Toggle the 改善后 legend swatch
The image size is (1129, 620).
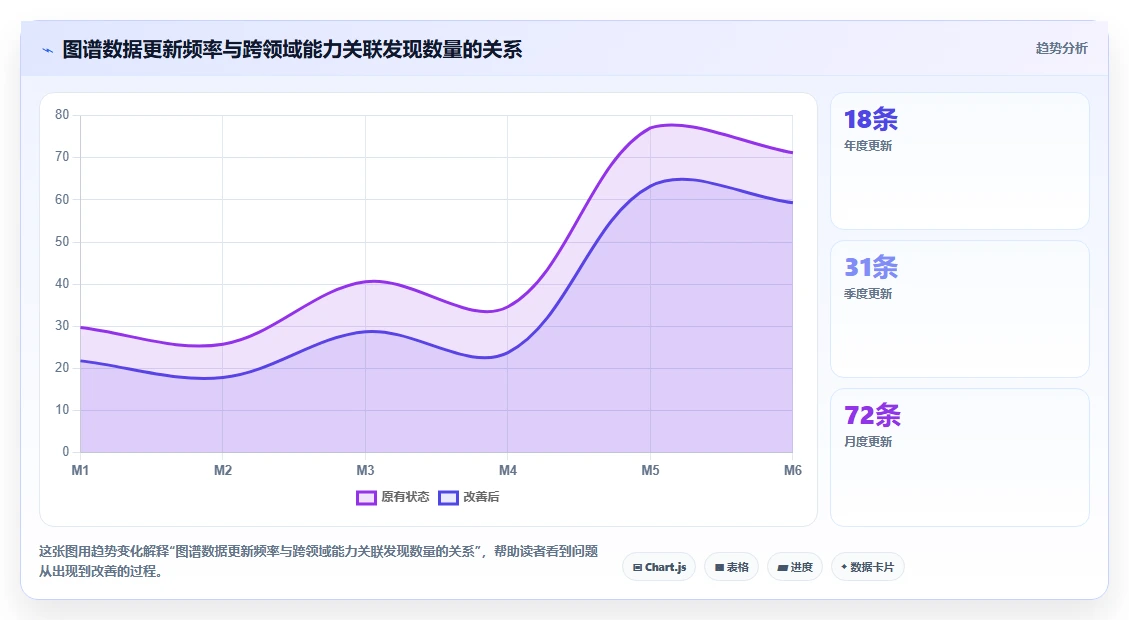tap(449, 498)
